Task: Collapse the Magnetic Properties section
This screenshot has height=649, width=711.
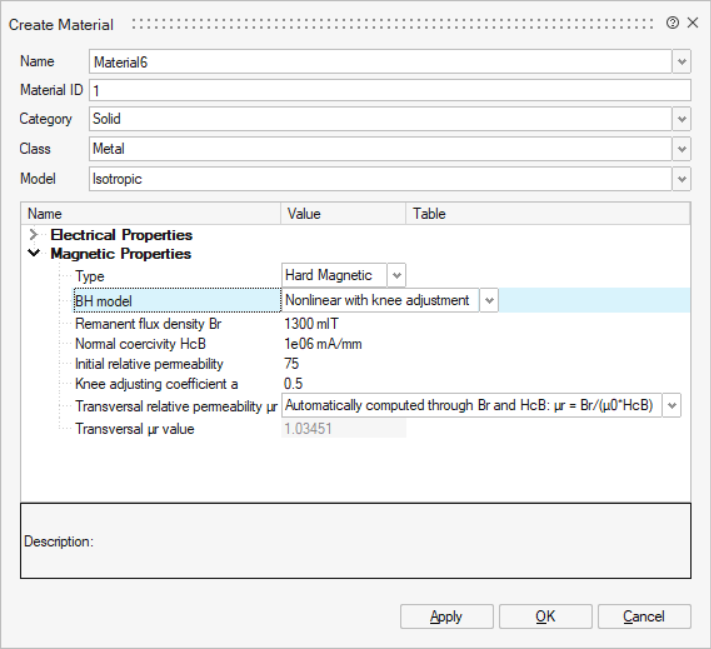Action: (x=35, y=254)
